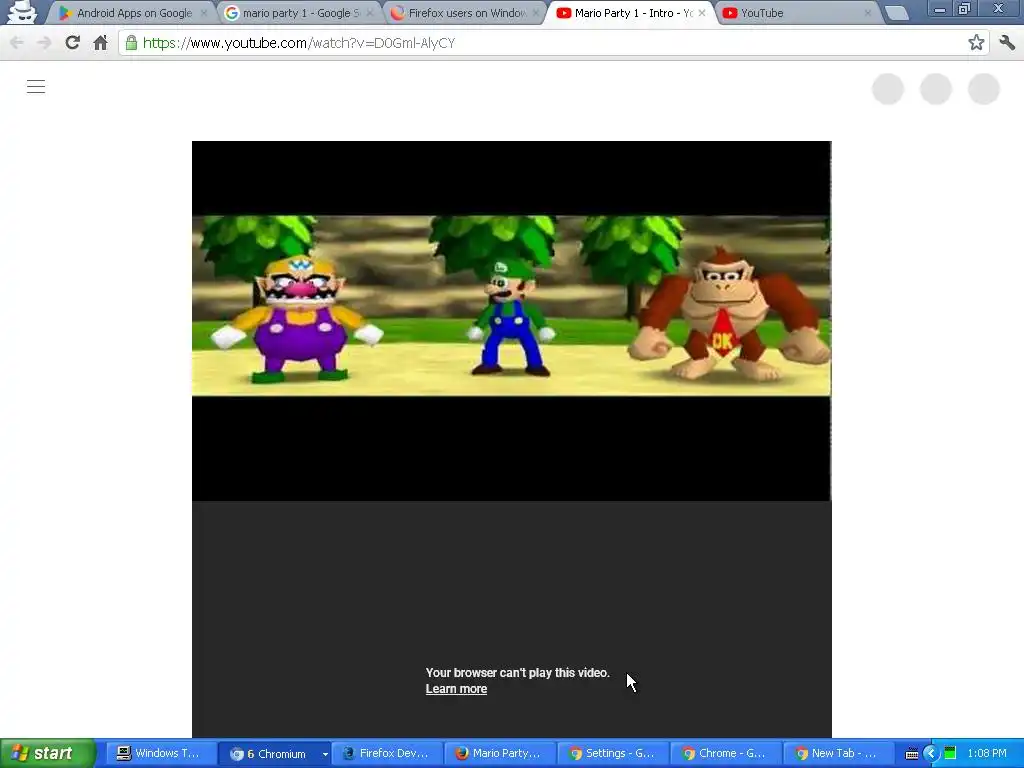Switch to Firefox Dev... taskbar window
The width and height of the screenshot is (1024, 768).
tap(387, 754)
